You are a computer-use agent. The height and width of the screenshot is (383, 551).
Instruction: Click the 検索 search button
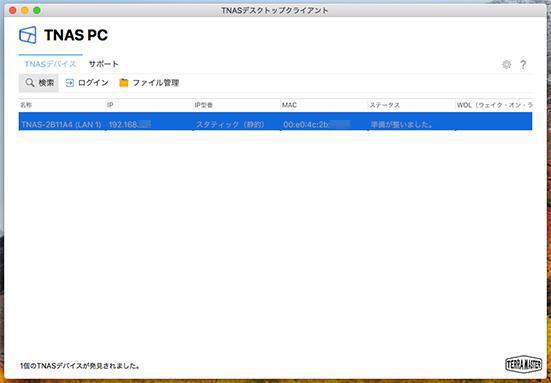point(39,83)
